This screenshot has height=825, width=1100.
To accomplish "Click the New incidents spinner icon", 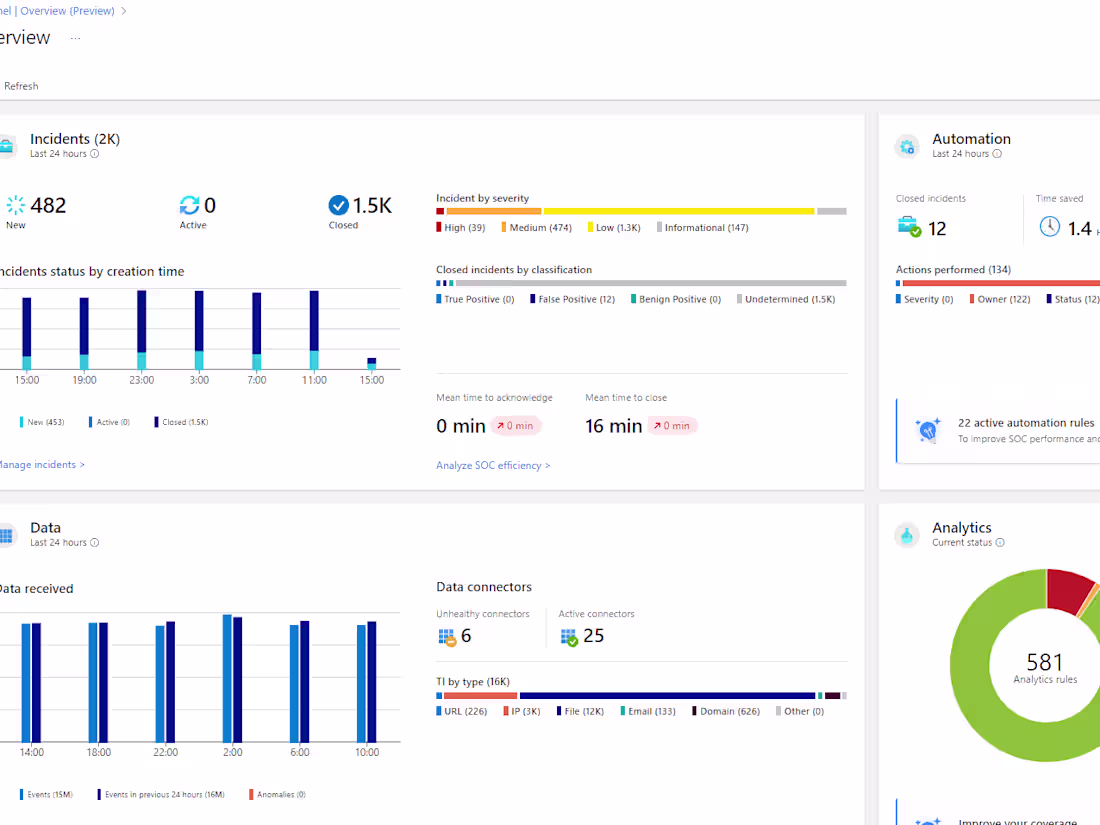I will pyautogui.click(x=15, y=205).
